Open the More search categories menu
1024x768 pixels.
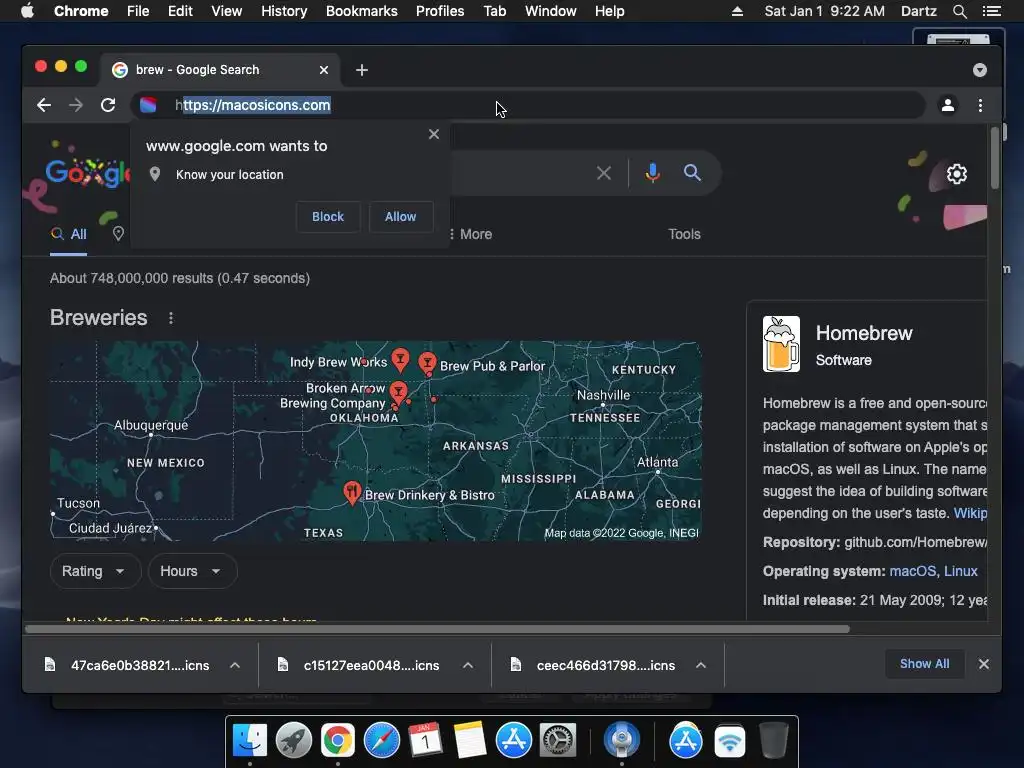(470, 234)
